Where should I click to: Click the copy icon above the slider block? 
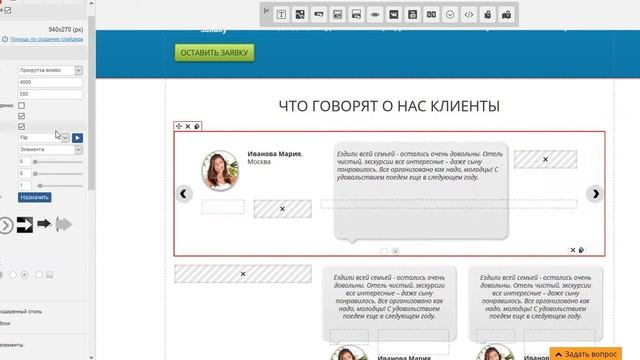(x=197, y=127)
